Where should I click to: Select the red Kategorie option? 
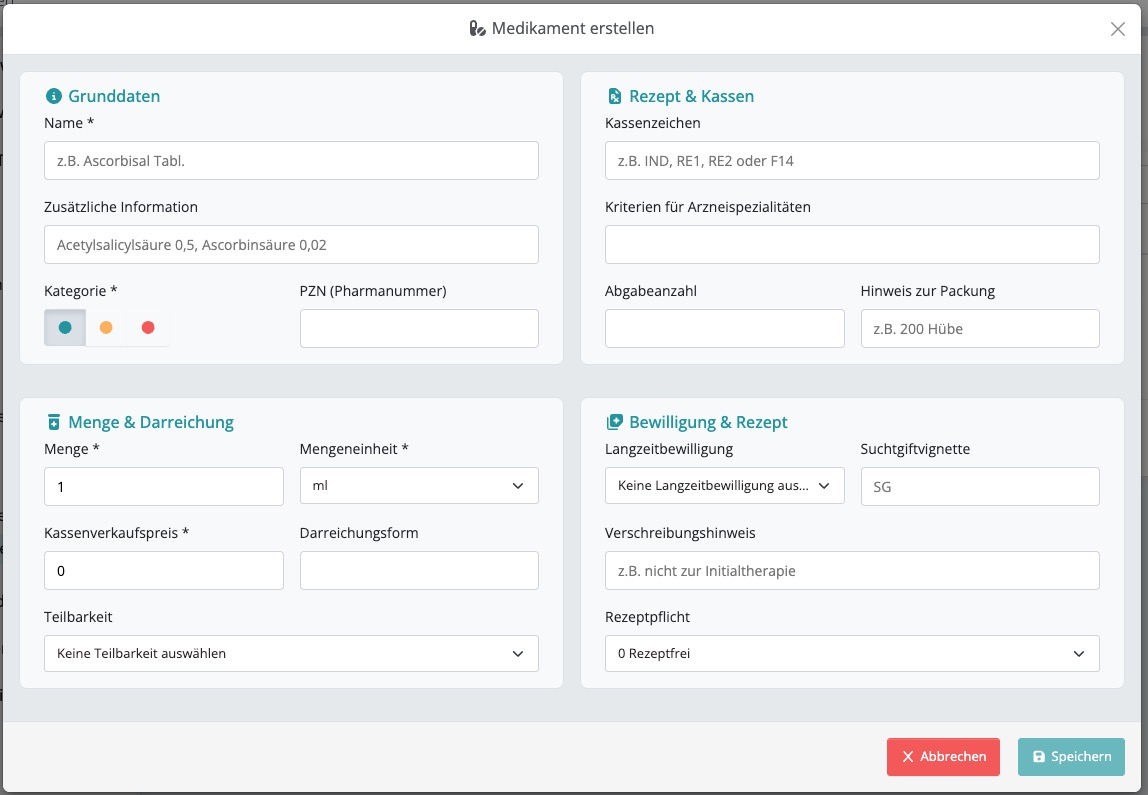pyautogui.click(x=148, y=327)
